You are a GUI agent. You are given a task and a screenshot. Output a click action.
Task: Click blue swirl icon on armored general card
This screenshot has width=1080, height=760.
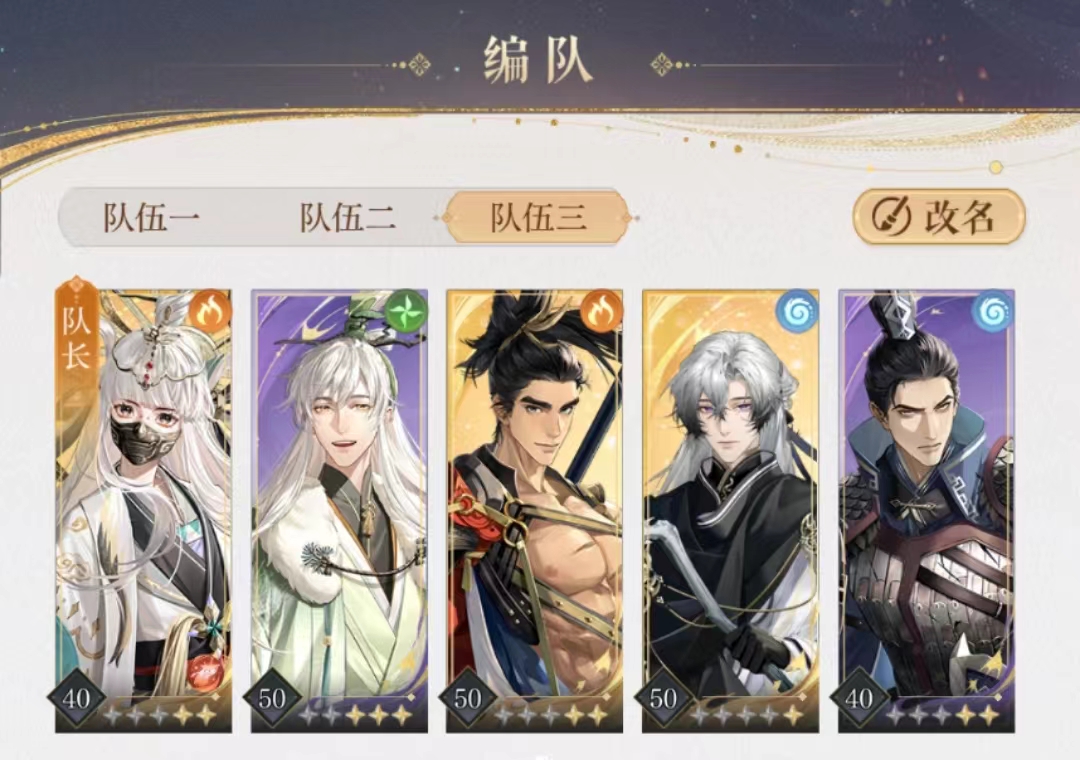(x=993, y=311)
